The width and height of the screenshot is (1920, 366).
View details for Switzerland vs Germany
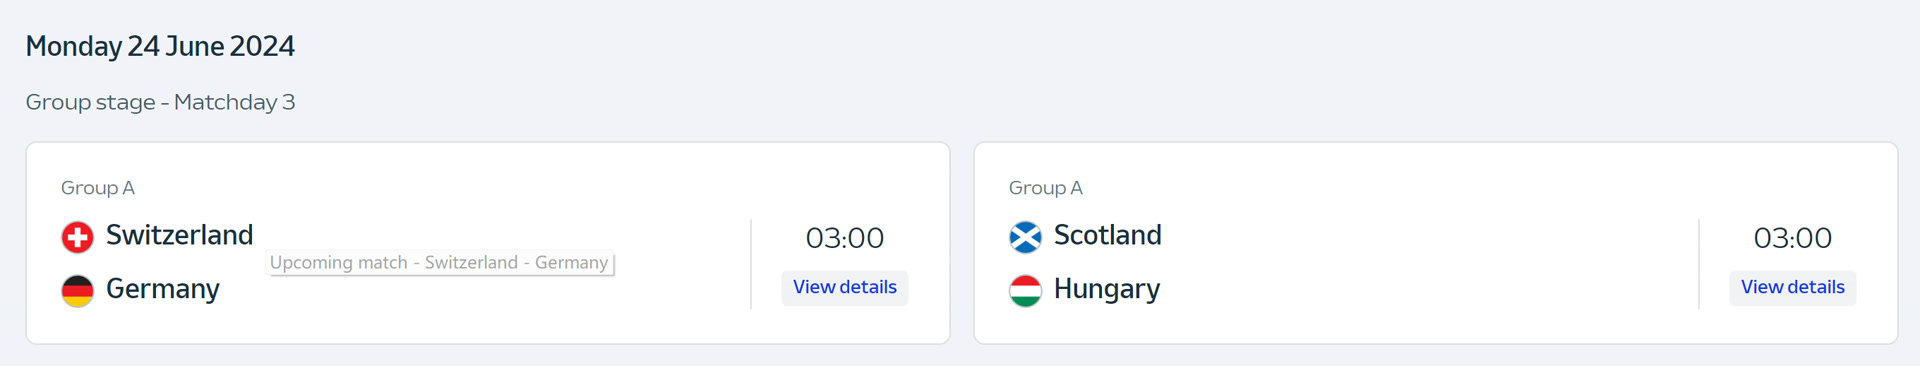click(845, 288)
